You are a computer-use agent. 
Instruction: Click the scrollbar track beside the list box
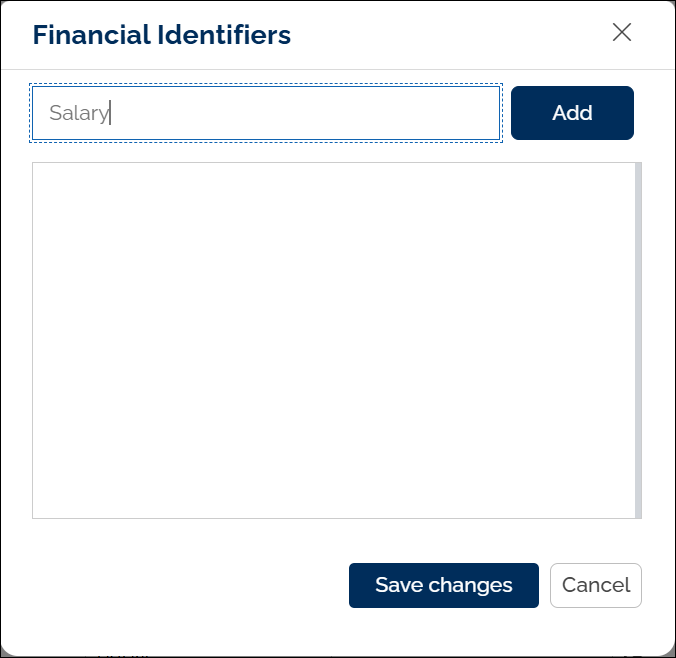638,340
